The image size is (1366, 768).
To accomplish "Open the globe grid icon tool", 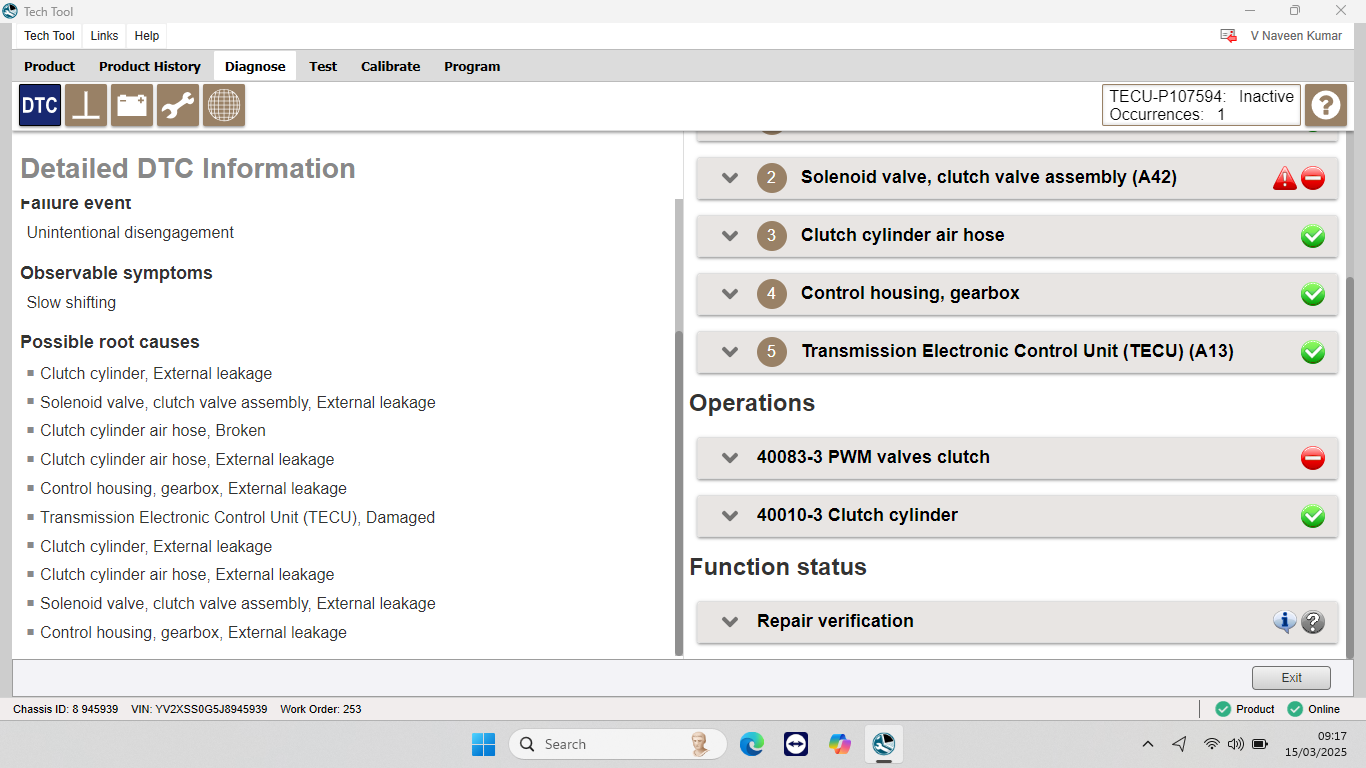I will pyautogui.click(x=224, y=105).
